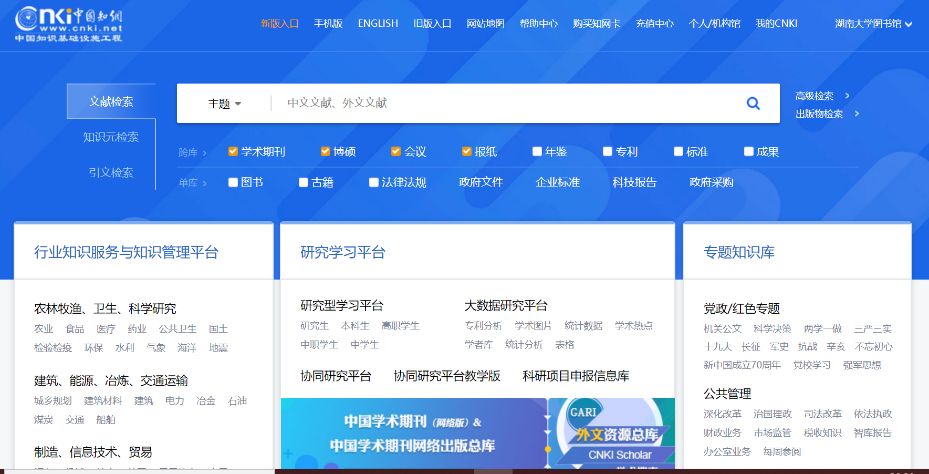Check the 法律法规 checkbox
Screen dimensions: 929x474
(x=373, y=182)
